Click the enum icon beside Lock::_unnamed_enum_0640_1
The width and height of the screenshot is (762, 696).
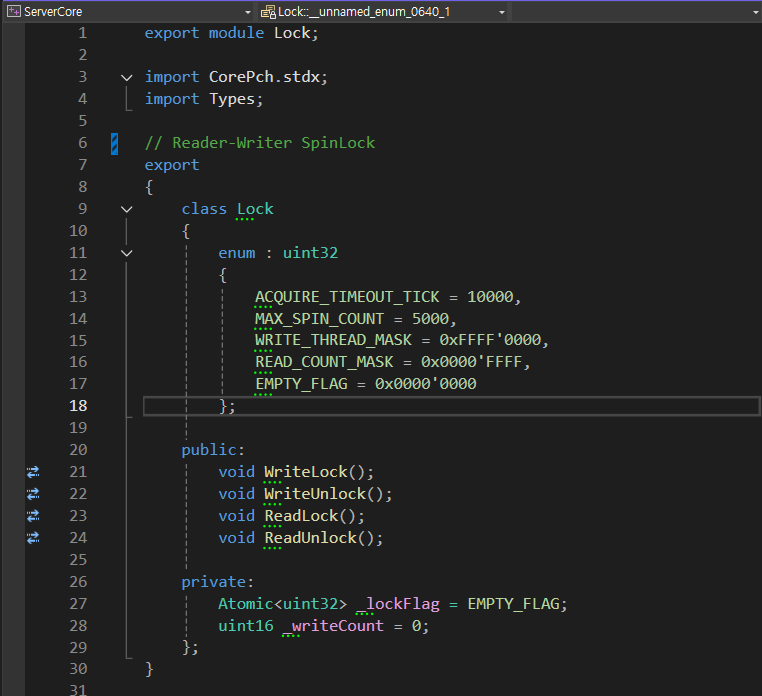268,12
